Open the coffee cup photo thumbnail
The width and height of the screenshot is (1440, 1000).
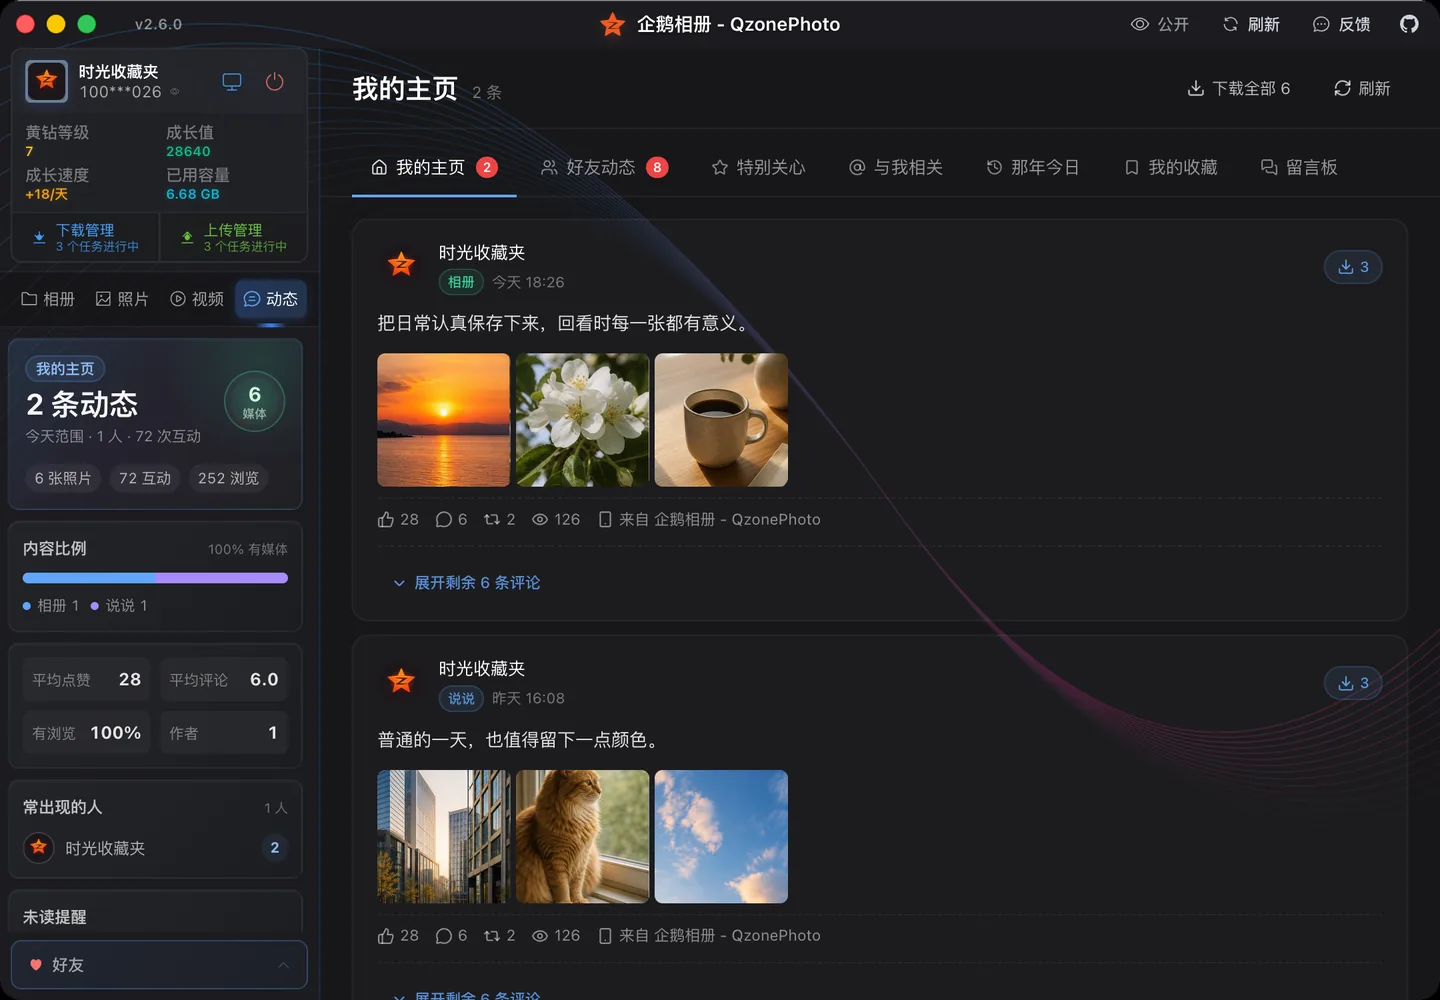(x=721, y=420)
